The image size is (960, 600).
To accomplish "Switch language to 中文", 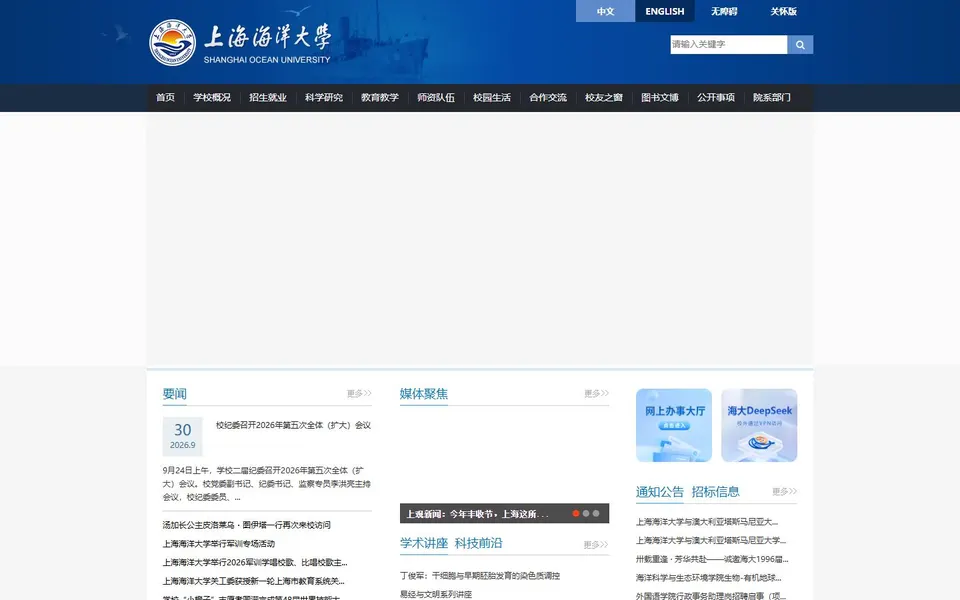I will pos(605,11).
